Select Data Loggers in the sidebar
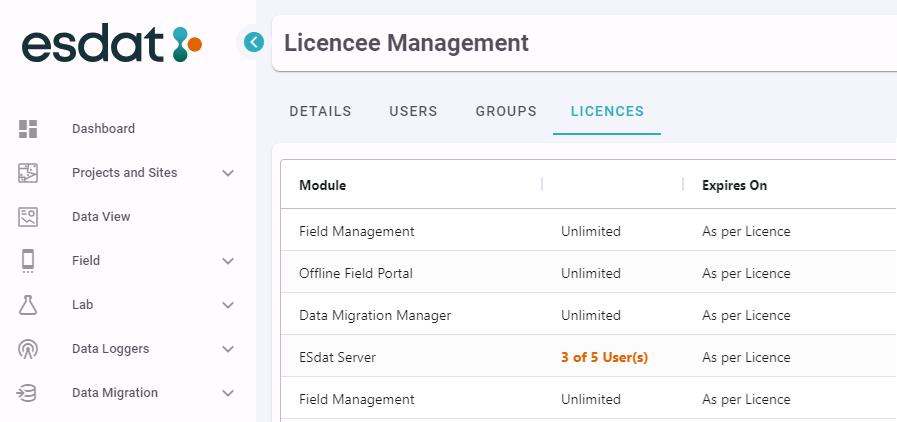897x422 pixels. (x=110, y=349)
